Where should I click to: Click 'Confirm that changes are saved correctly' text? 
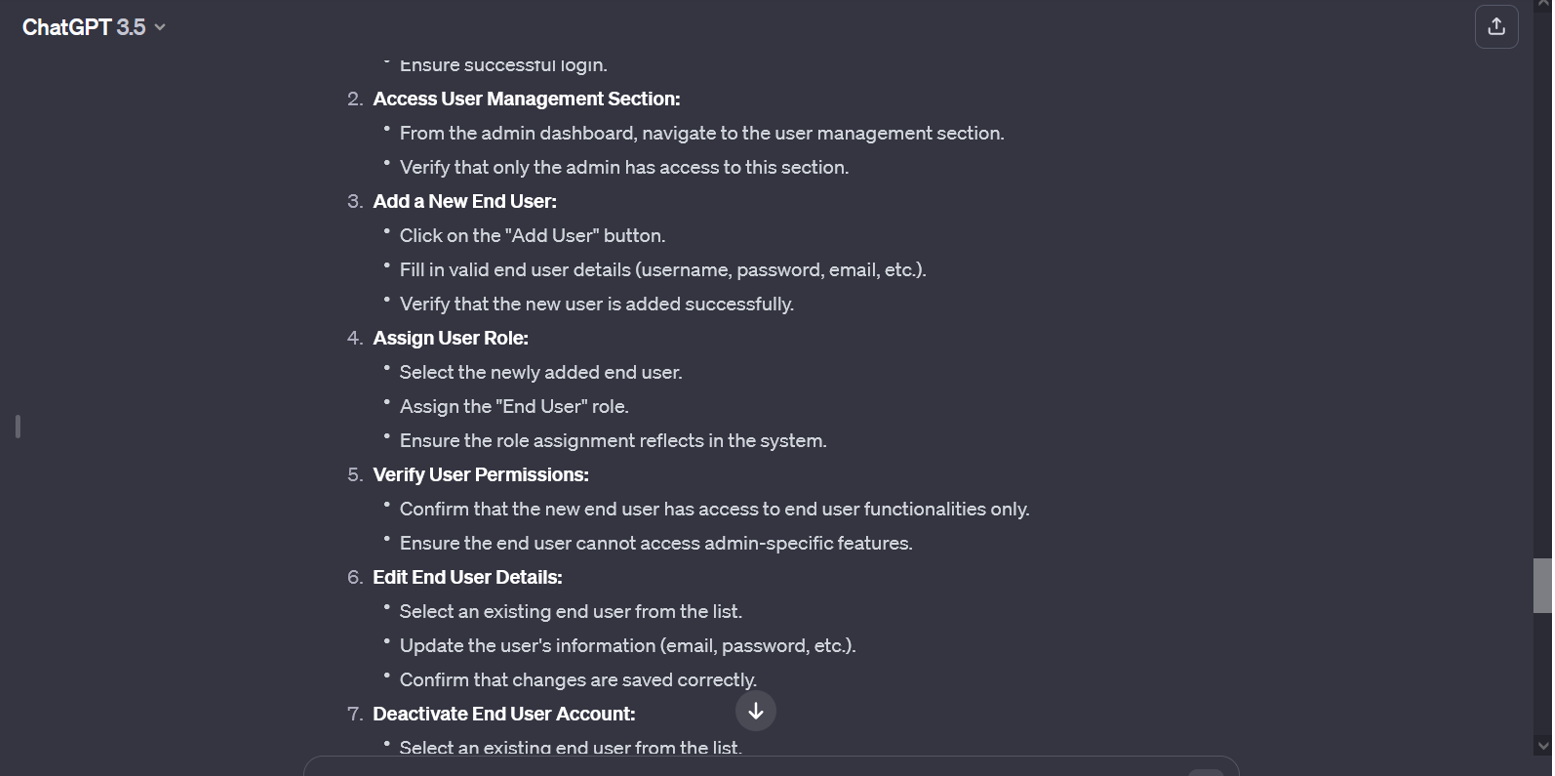578,680
